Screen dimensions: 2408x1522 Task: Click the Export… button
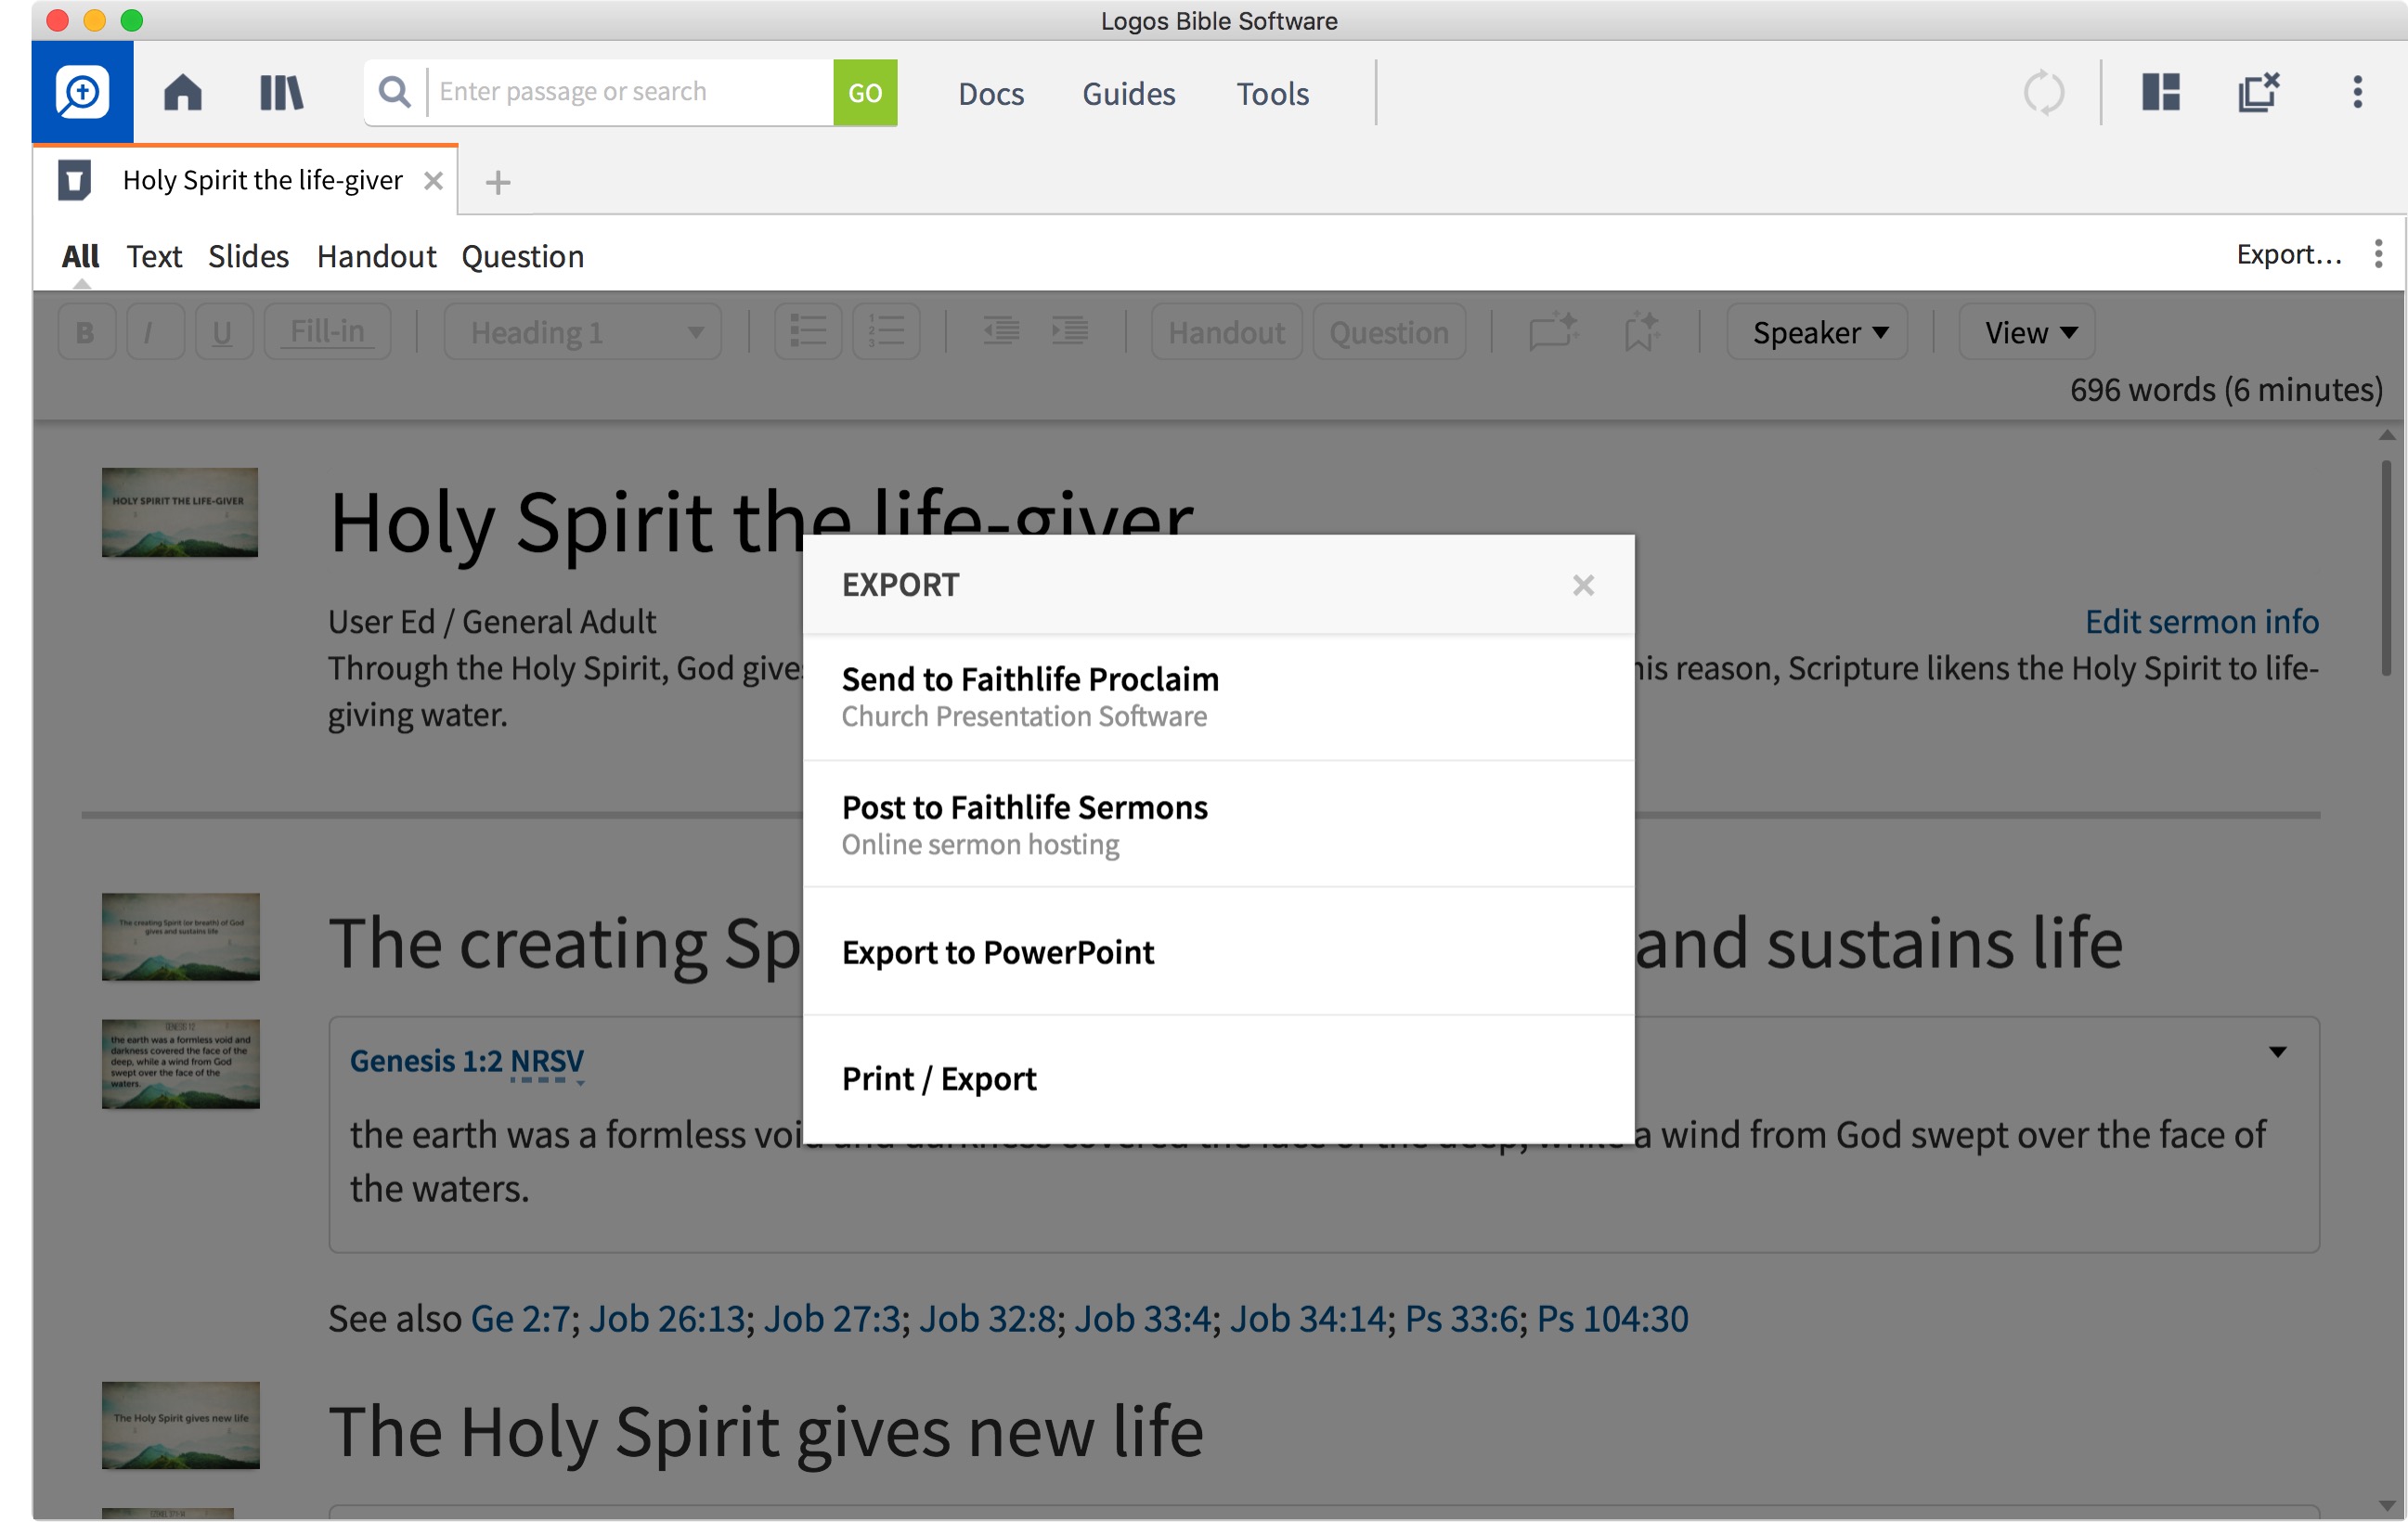[2288, 254]
